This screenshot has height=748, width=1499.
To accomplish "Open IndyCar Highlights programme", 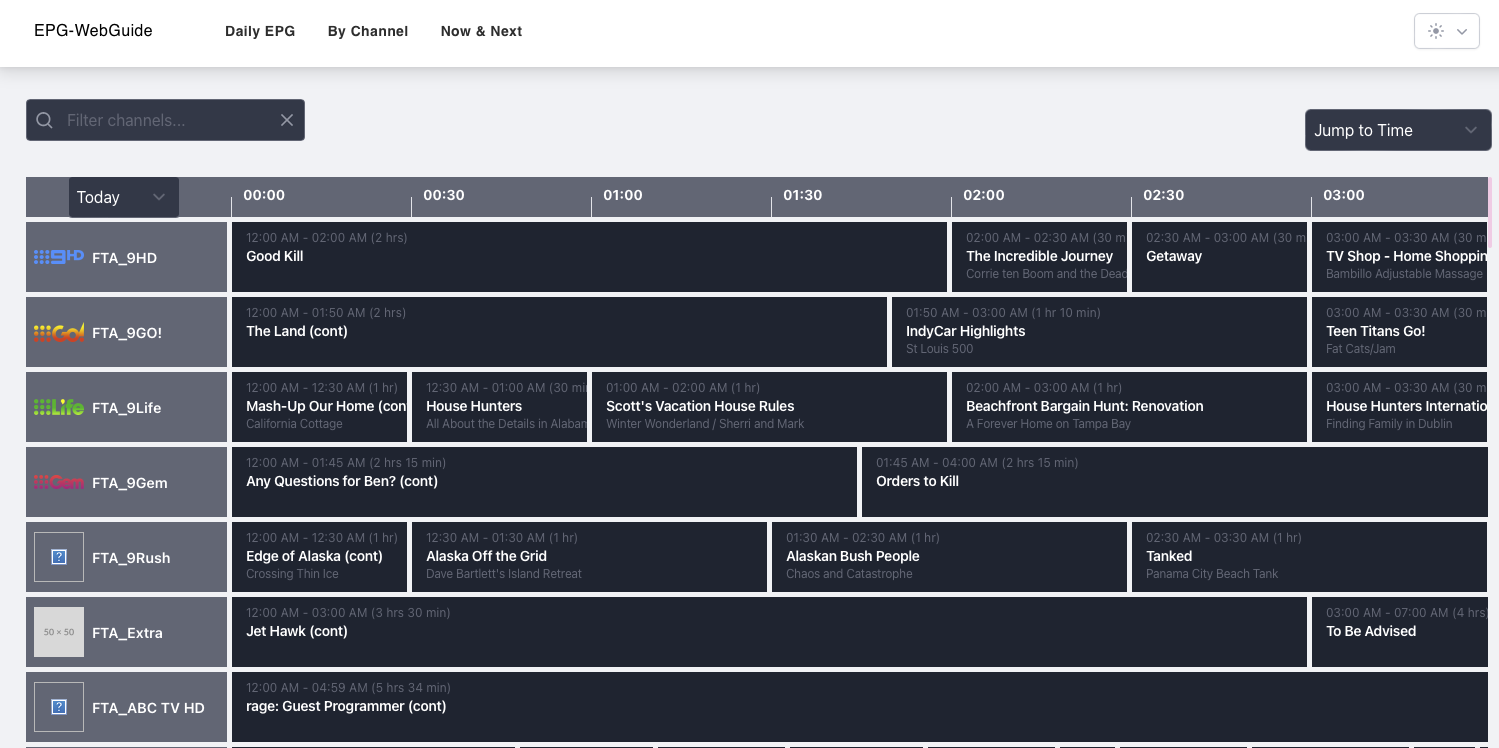I will (1099, 332).
